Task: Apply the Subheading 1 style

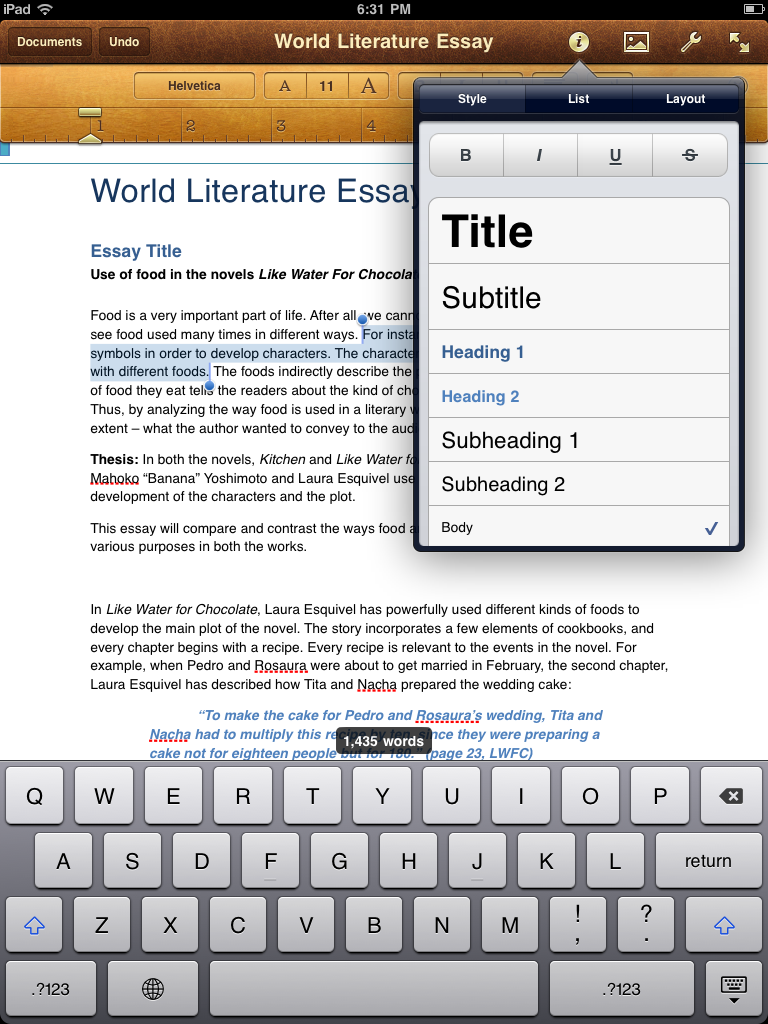Action: point(579,440)
